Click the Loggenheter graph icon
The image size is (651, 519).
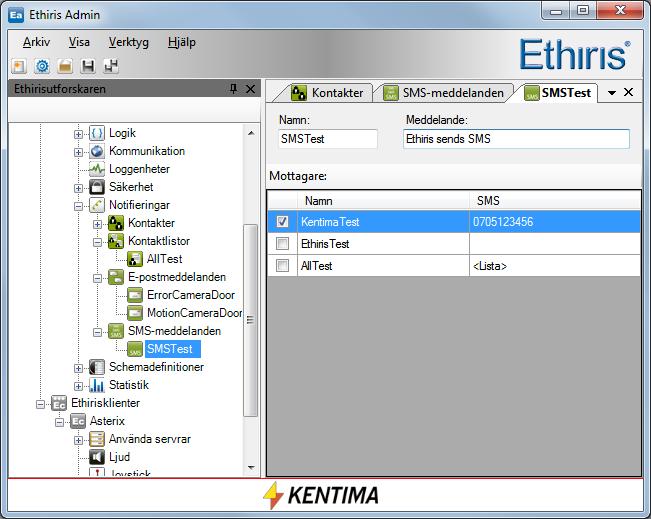pyautogui.click(x=97, y=169)
